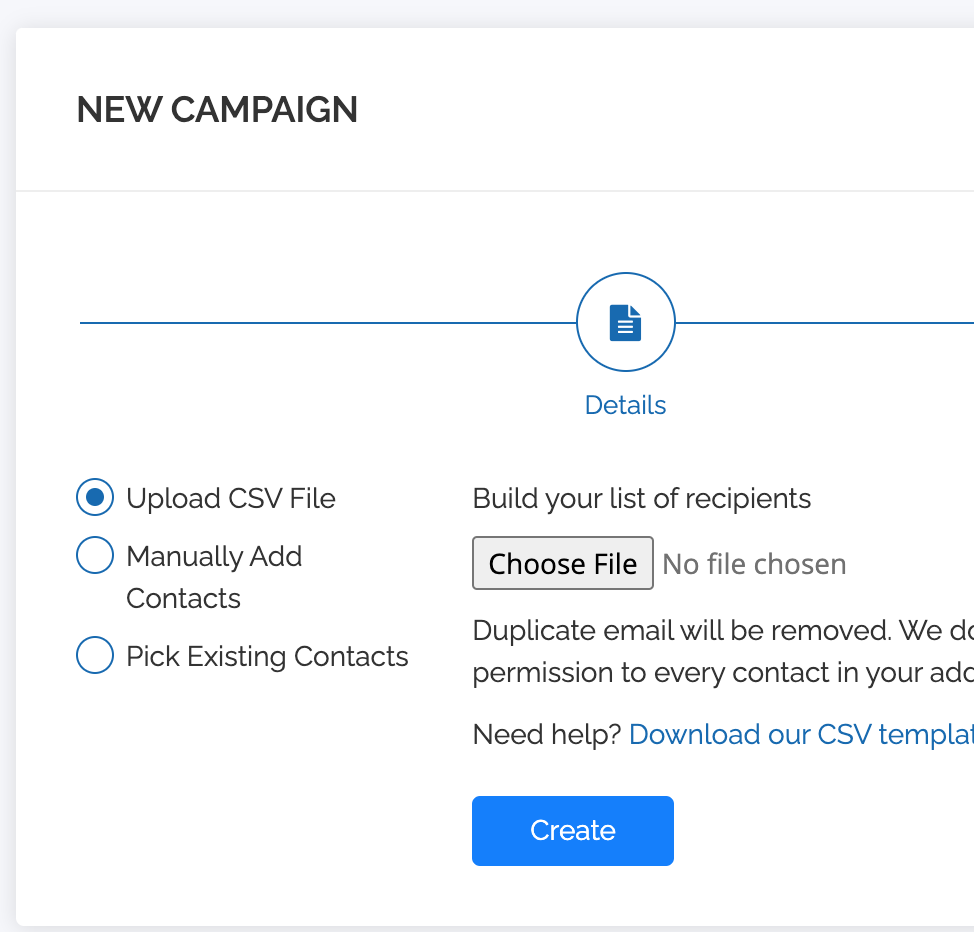This screenshot has height=932, width=974.
Task: Click the NEW CAMPAIGN heading
Action: pos(217,110)
